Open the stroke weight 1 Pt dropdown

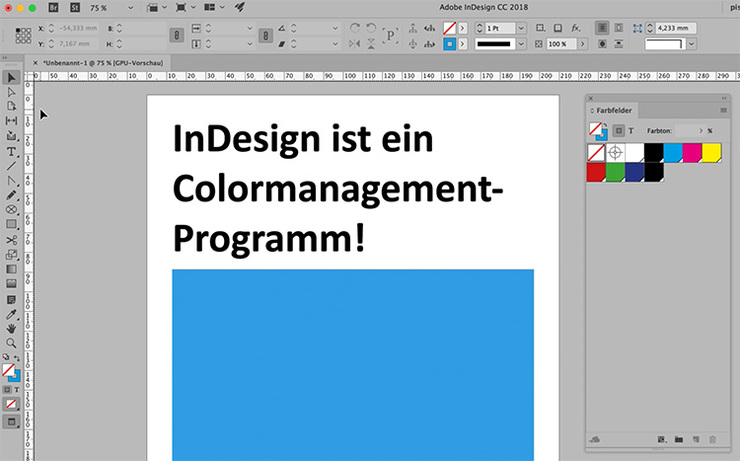521,28
